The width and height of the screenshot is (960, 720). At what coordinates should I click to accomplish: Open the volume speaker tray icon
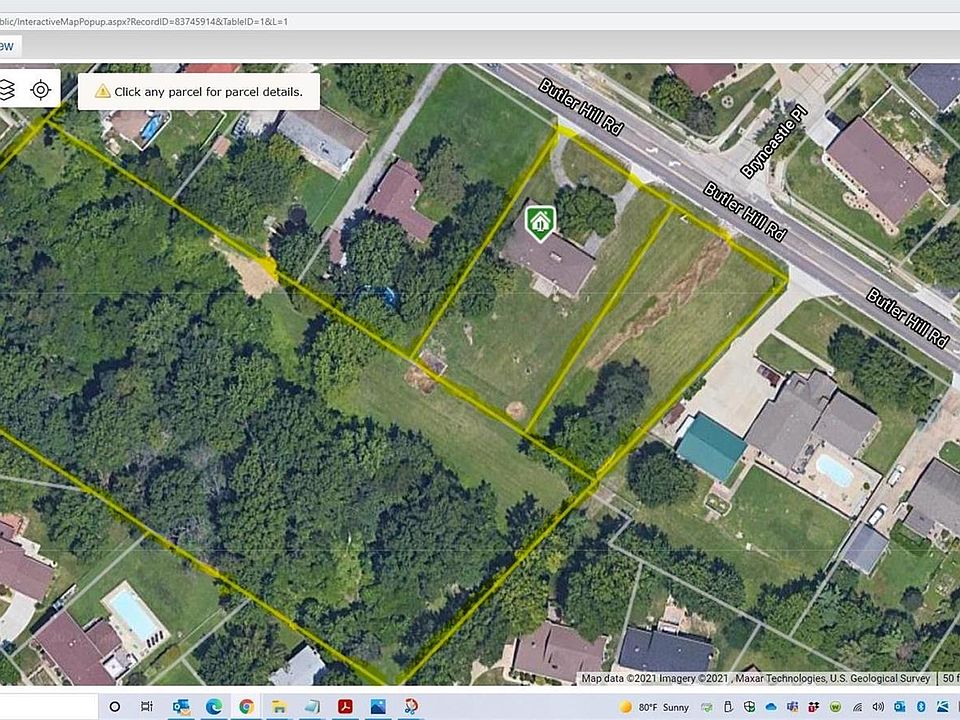[878, 707]
